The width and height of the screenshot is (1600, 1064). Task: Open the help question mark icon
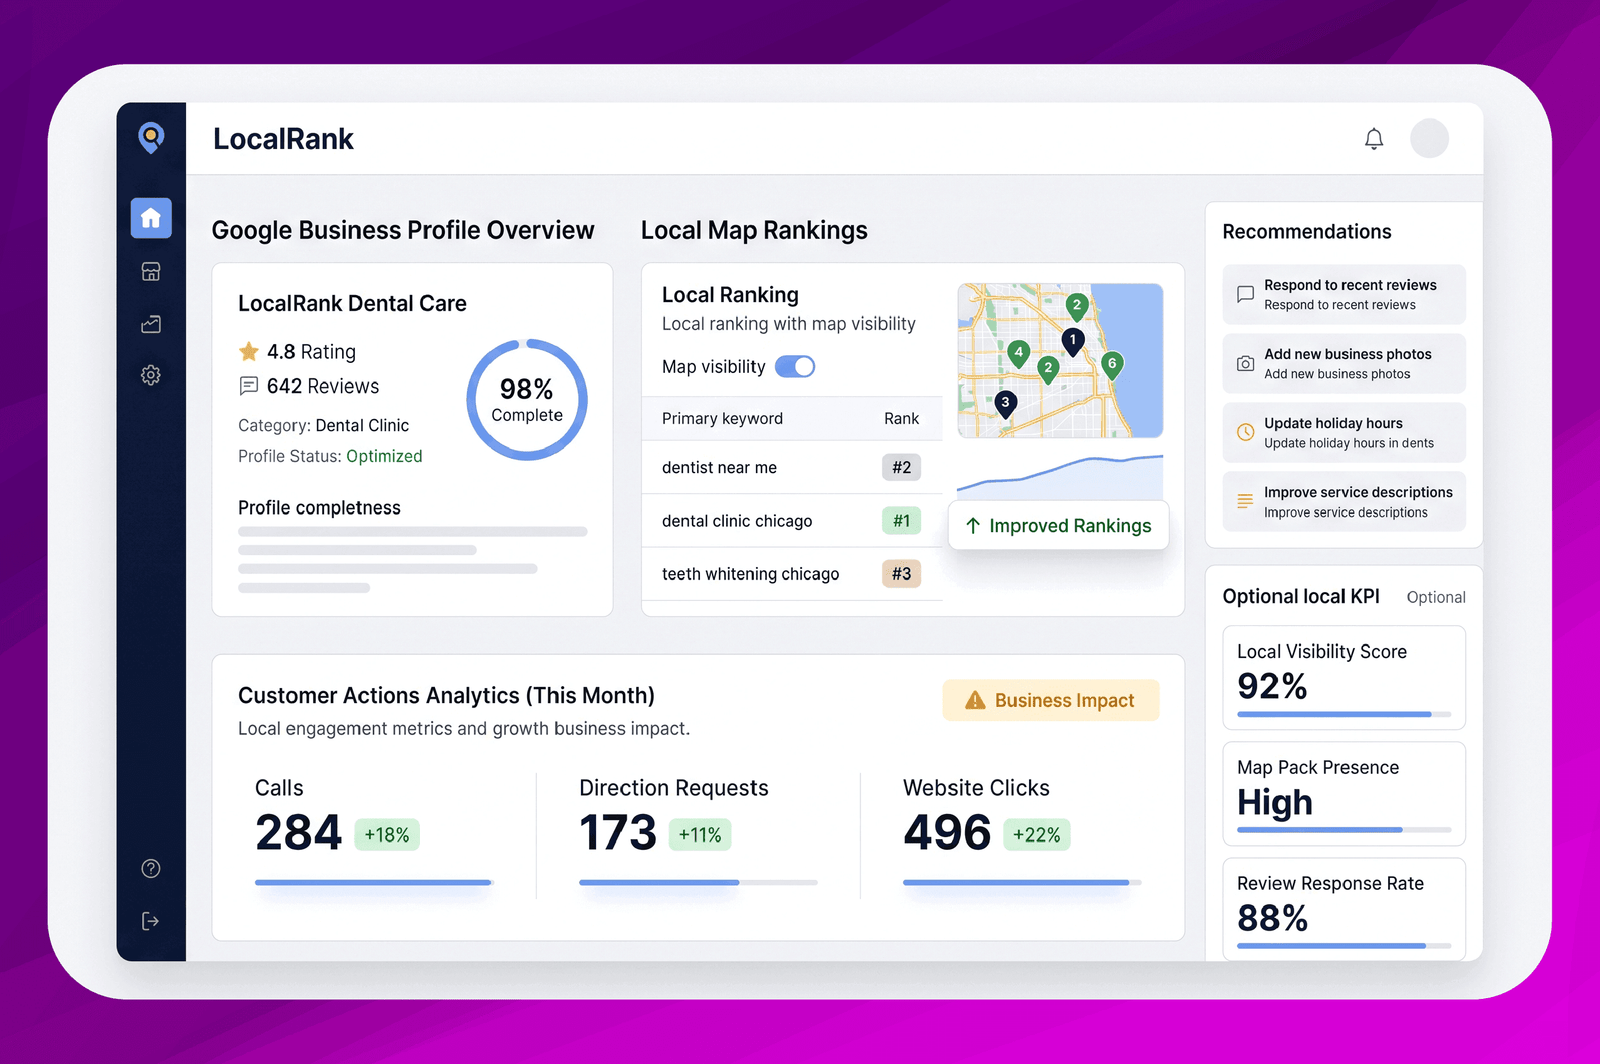coord(151,868)
